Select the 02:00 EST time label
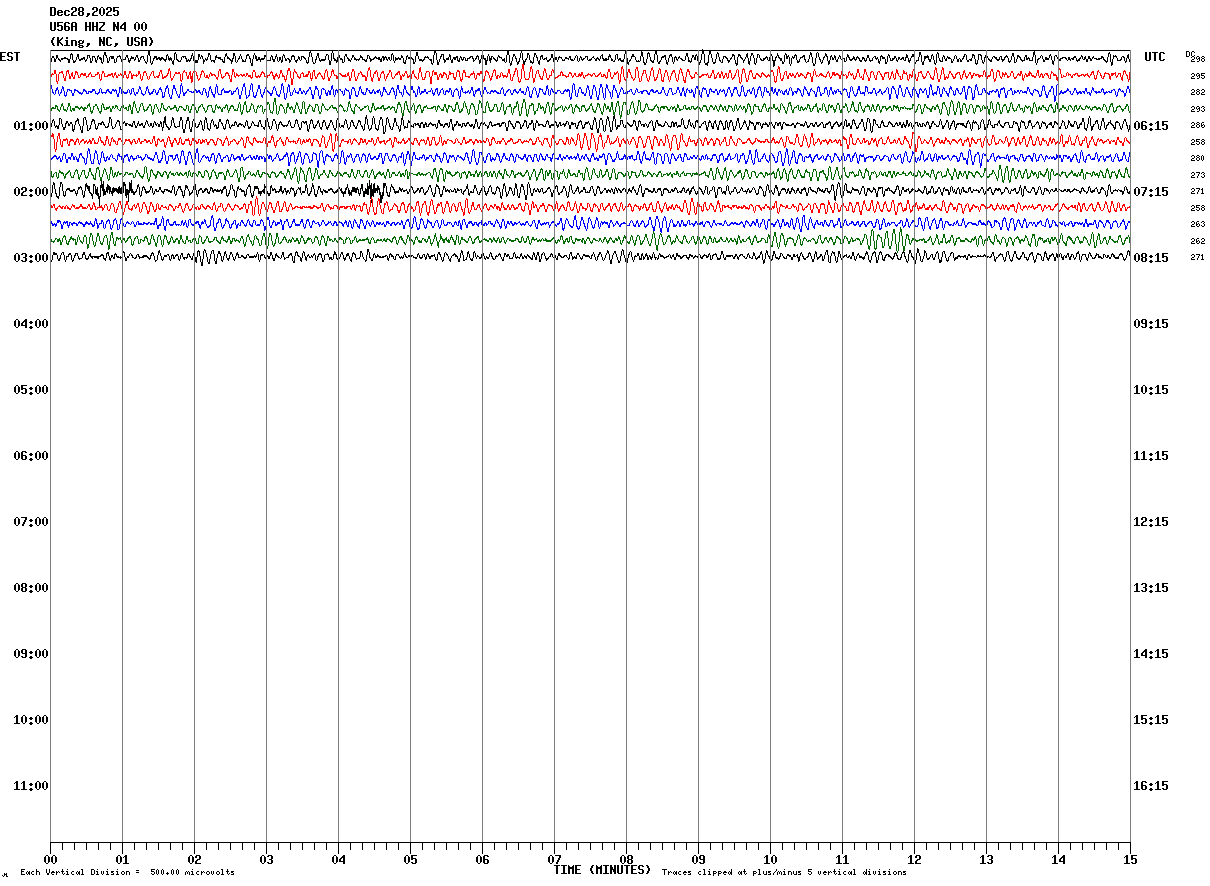Viewport: 1210px width, 886px height. 31,192
